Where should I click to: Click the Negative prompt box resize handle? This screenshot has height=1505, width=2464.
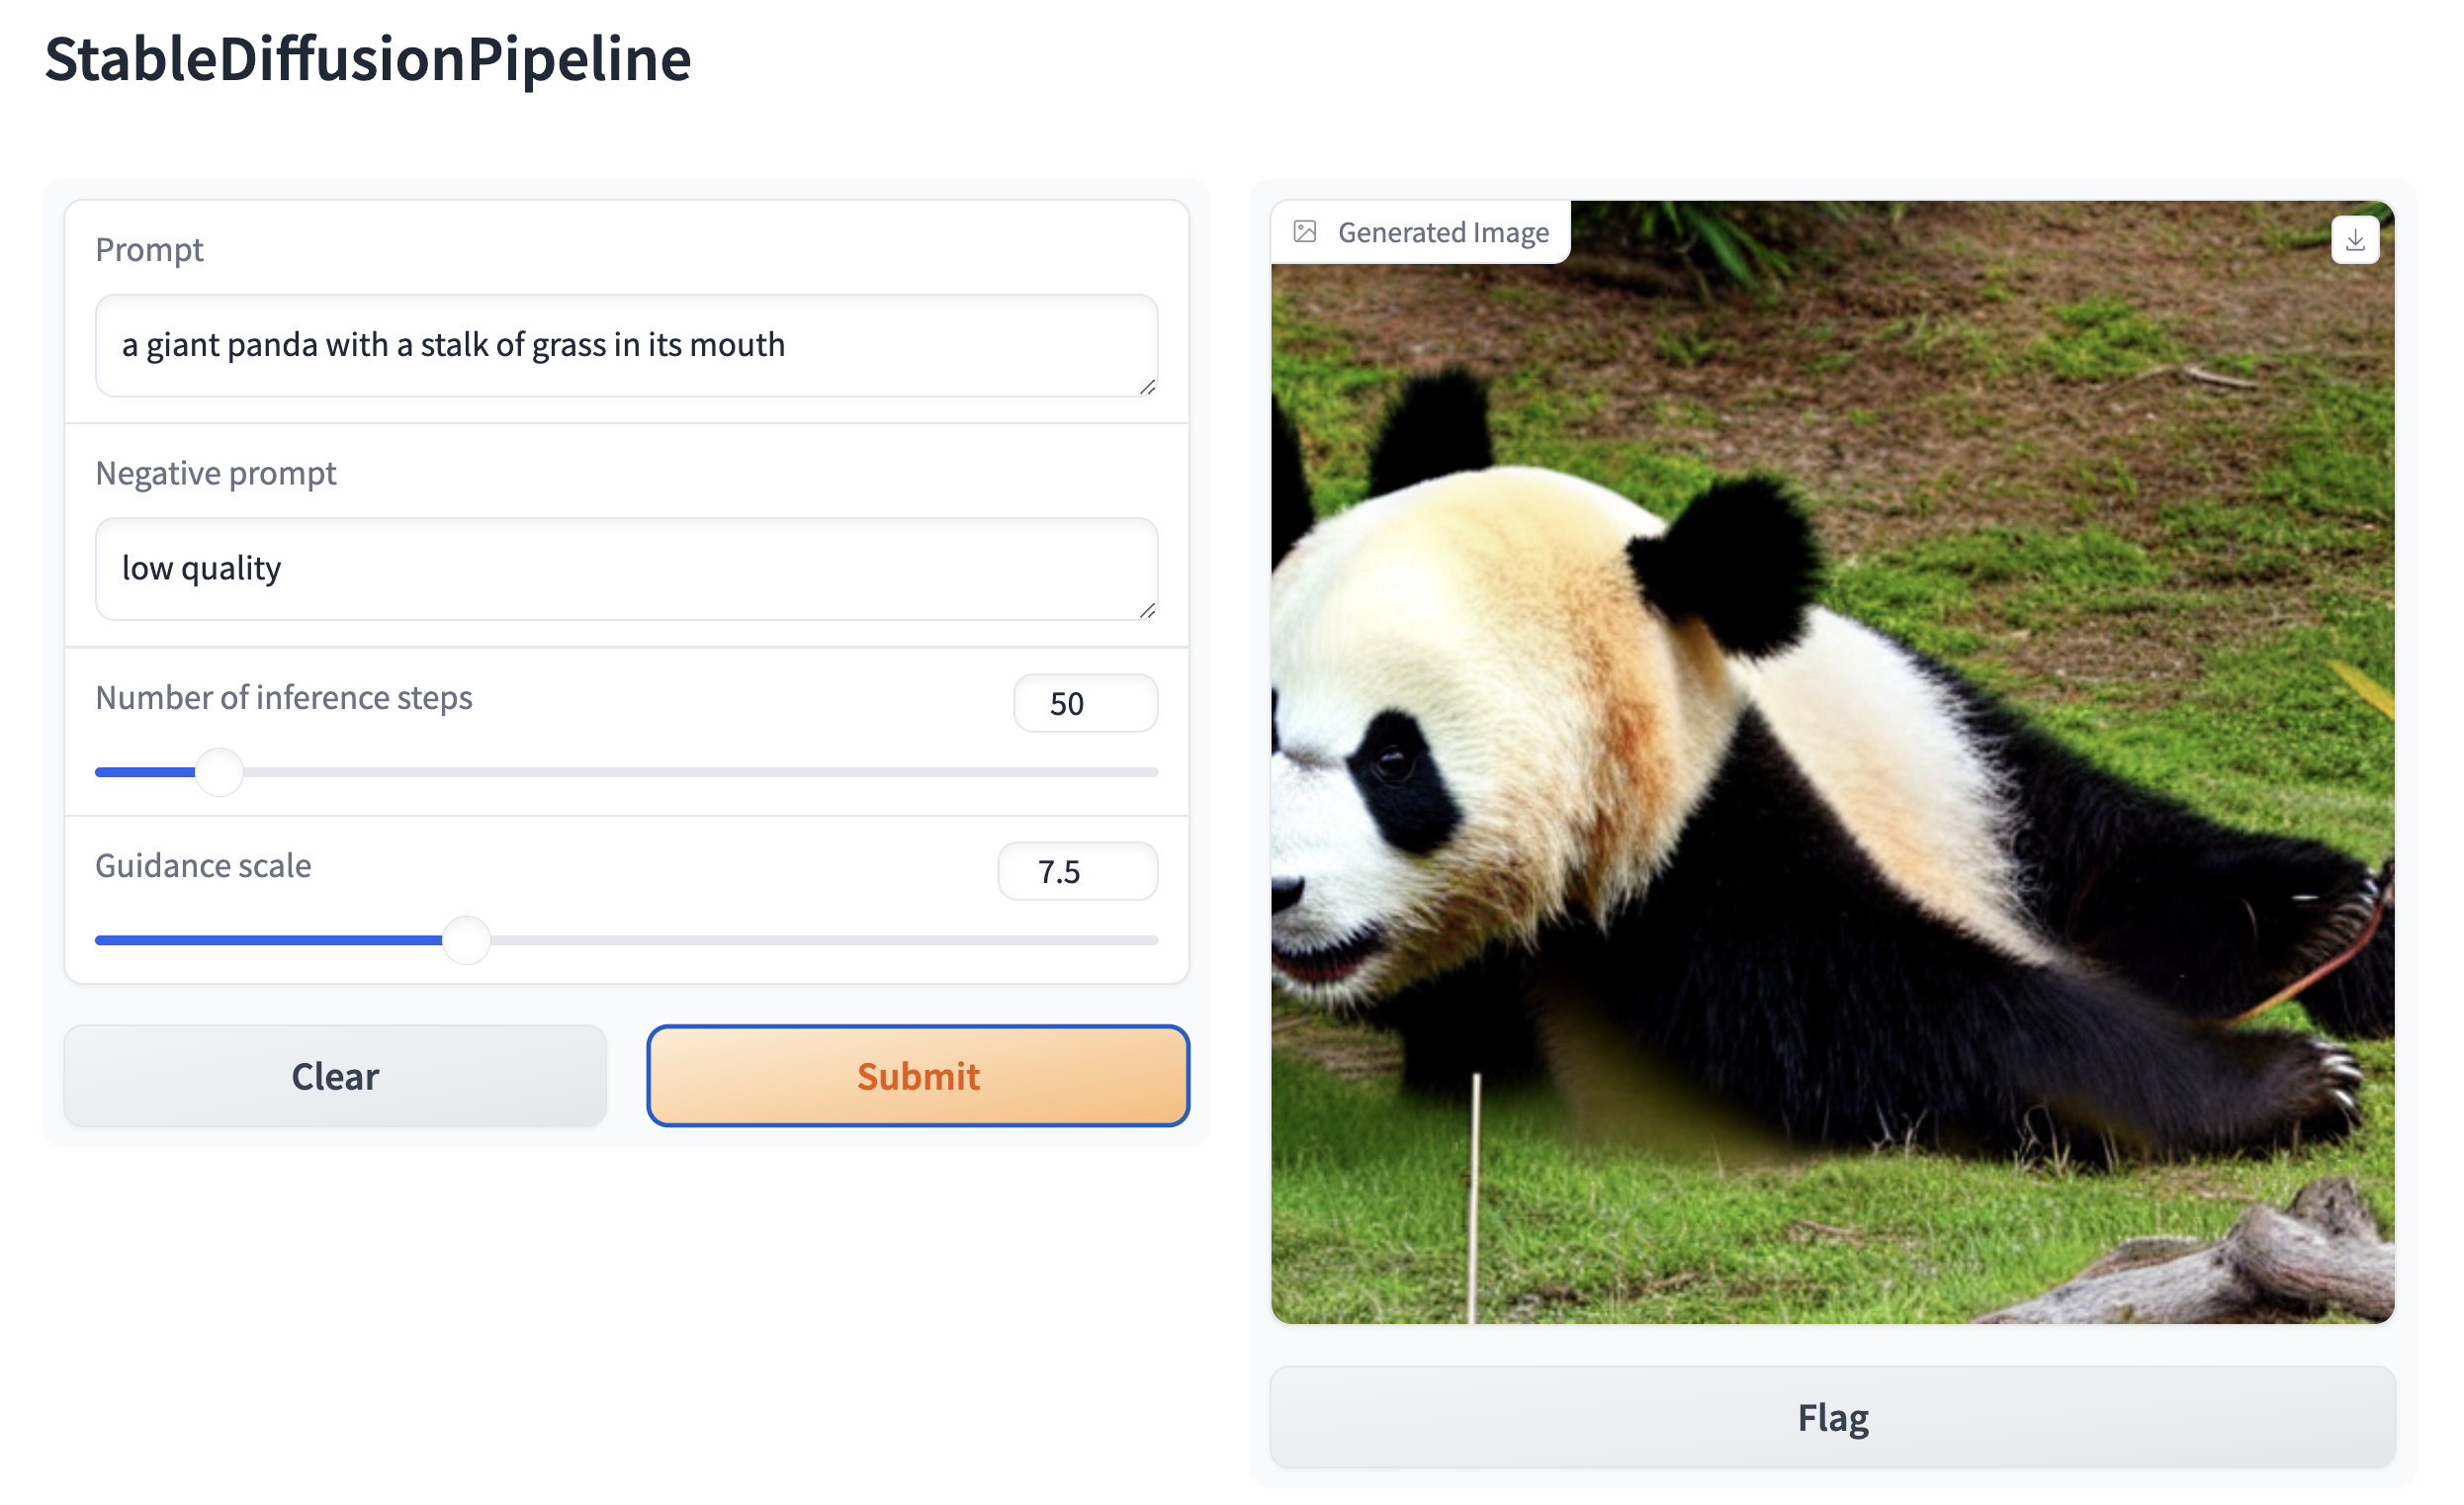tap(1147, 610)
